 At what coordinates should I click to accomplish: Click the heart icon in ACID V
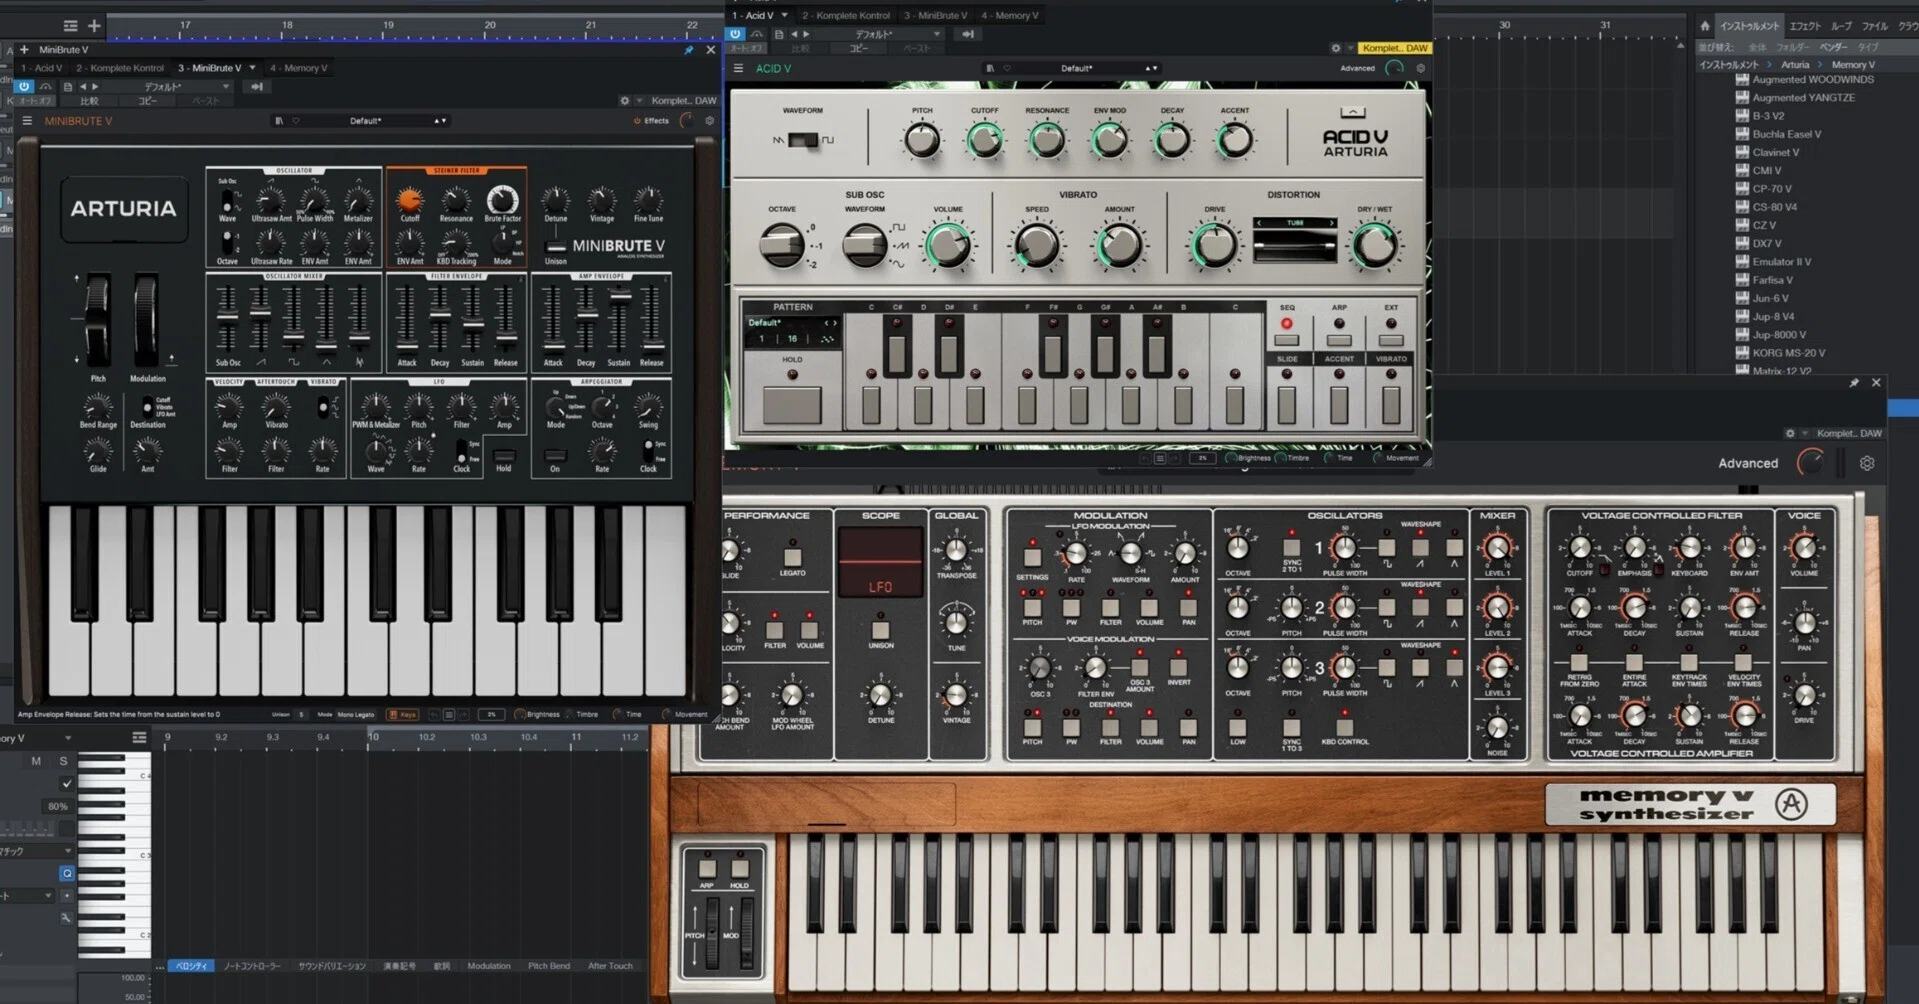coord(1007,69)
